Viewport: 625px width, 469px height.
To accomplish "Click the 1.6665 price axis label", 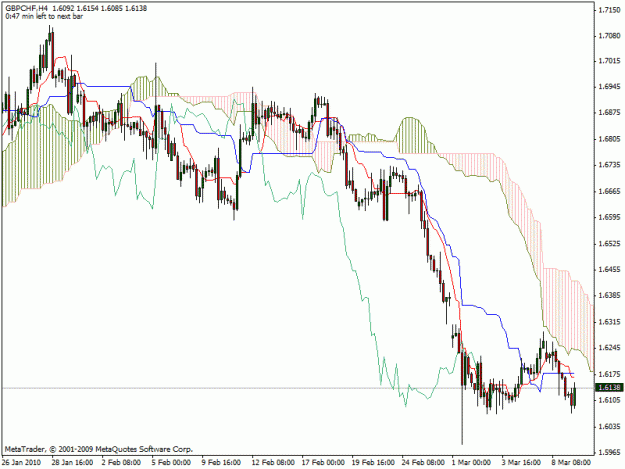I will point(609,191).
